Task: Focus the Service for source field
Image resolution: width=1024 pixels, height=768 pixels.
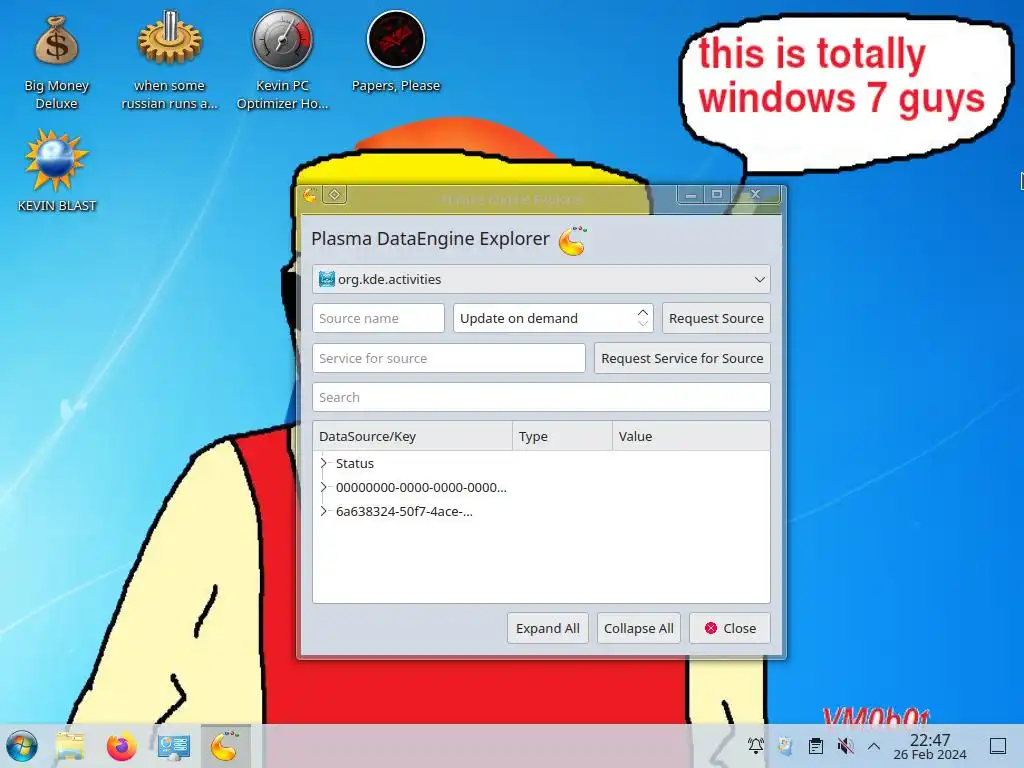Action: tap(449, 358)
